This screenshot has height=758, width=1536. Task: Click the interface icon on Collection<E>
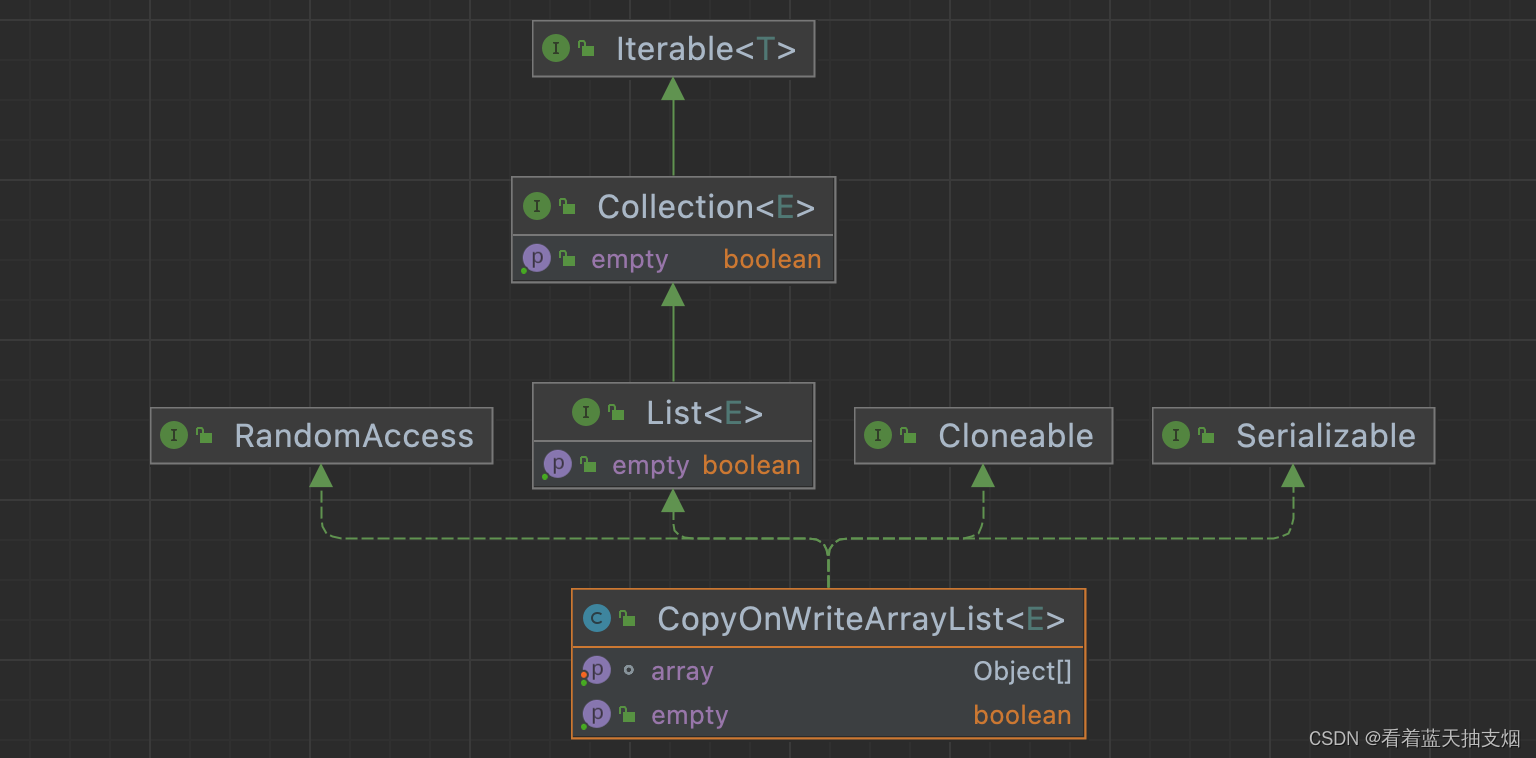pos(537,207)
